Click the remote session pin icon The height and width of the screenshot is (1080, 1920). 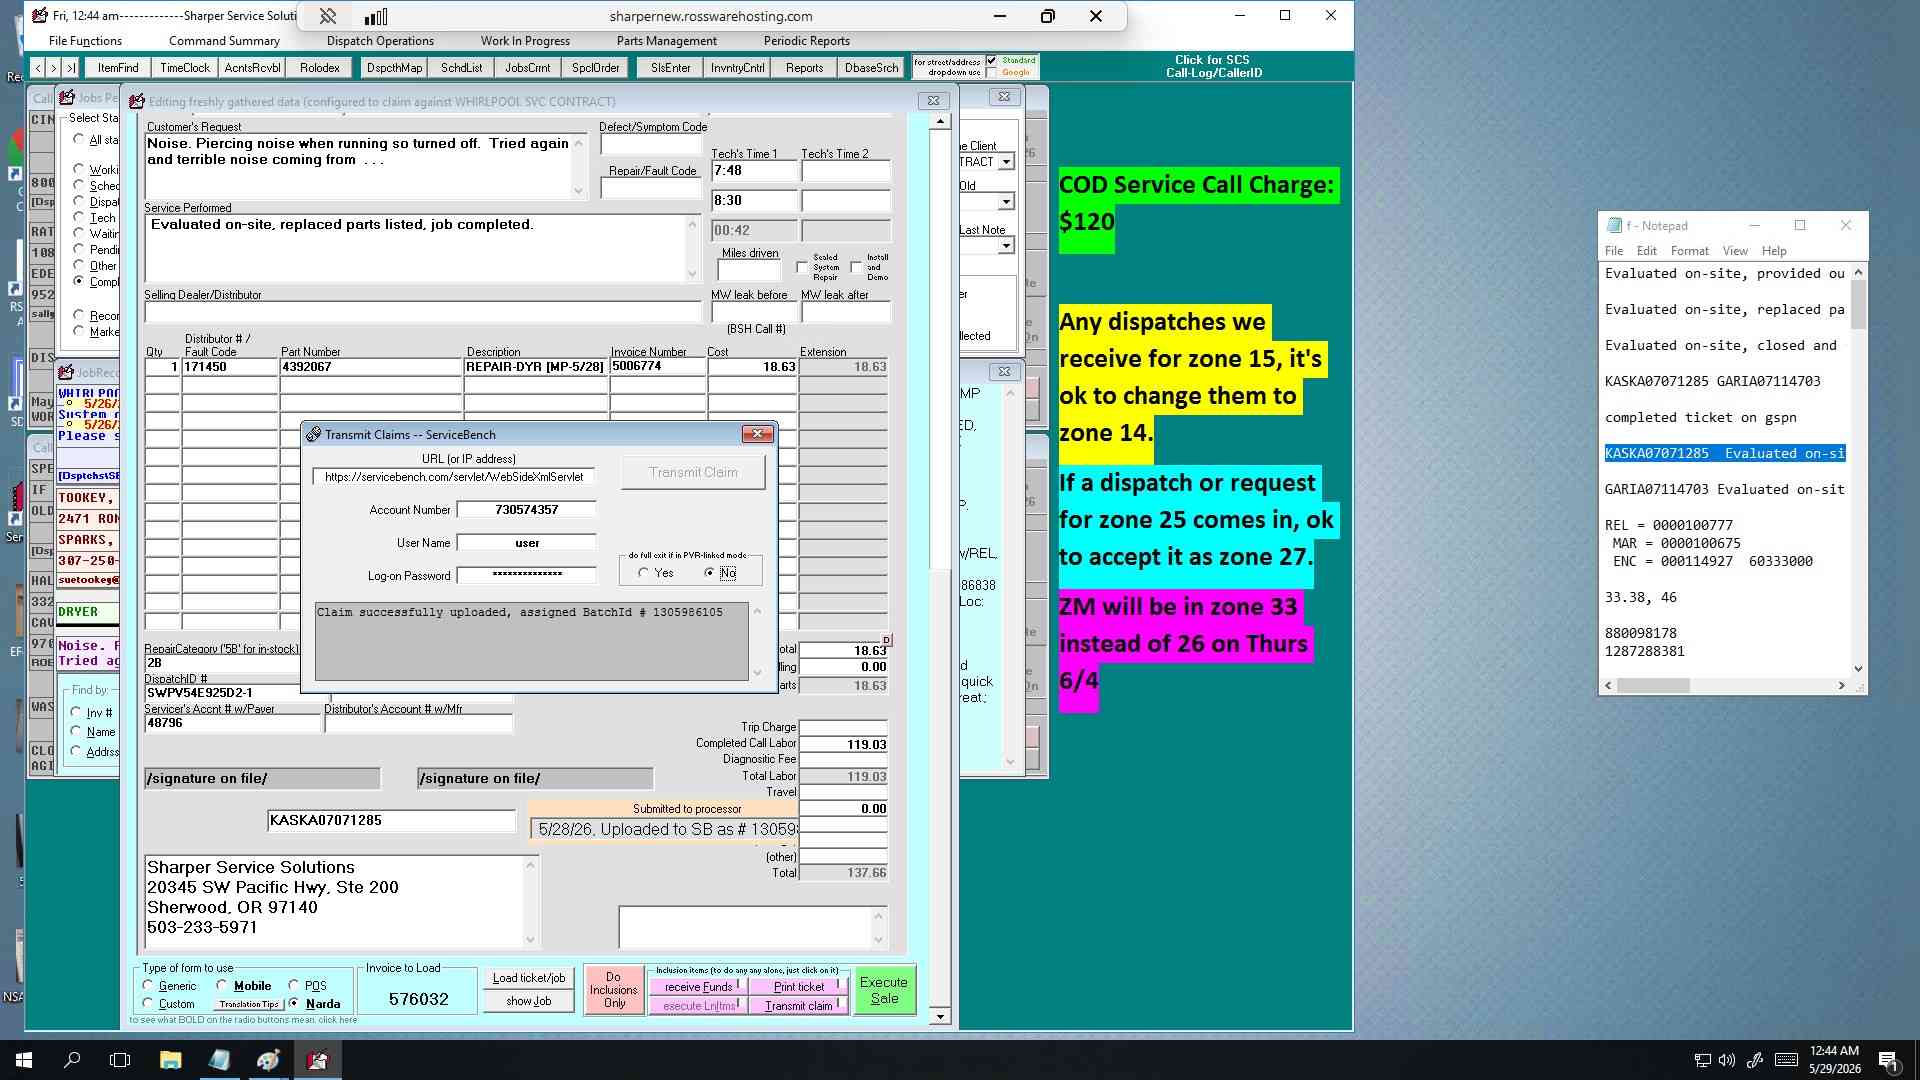tap(327, 16)
